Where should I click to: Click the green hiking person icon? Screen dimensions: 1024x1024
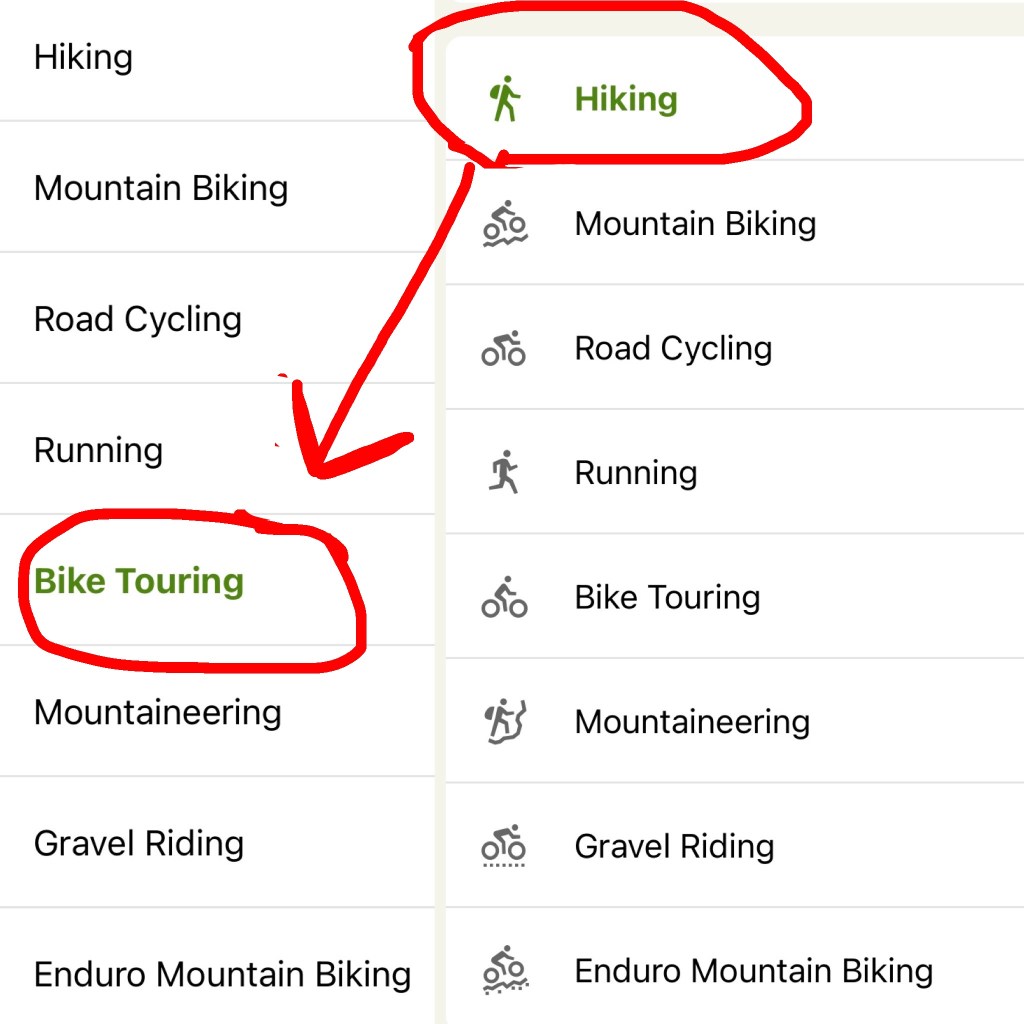tap(505, 99)
